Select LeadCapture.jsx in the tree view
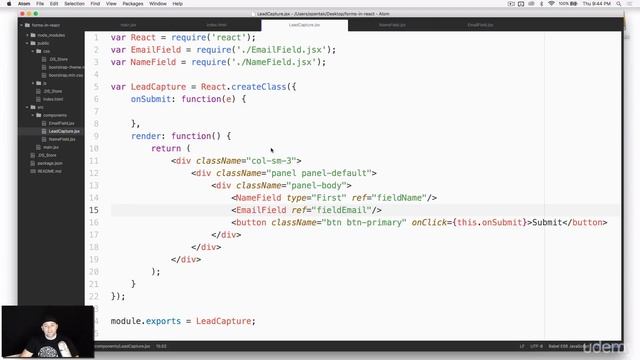 pos(64,131)
